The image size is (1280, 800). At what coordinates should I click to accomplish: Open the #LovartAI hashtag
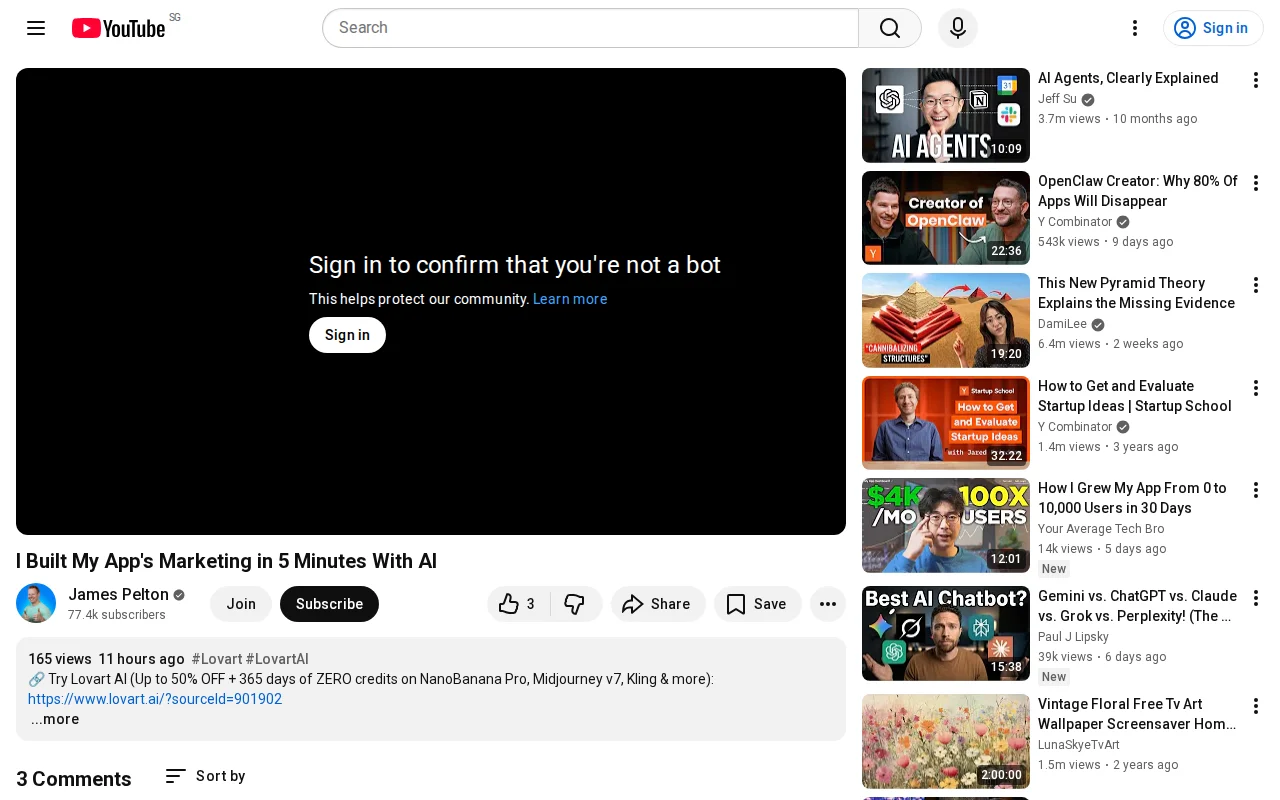tap(277, 659)
